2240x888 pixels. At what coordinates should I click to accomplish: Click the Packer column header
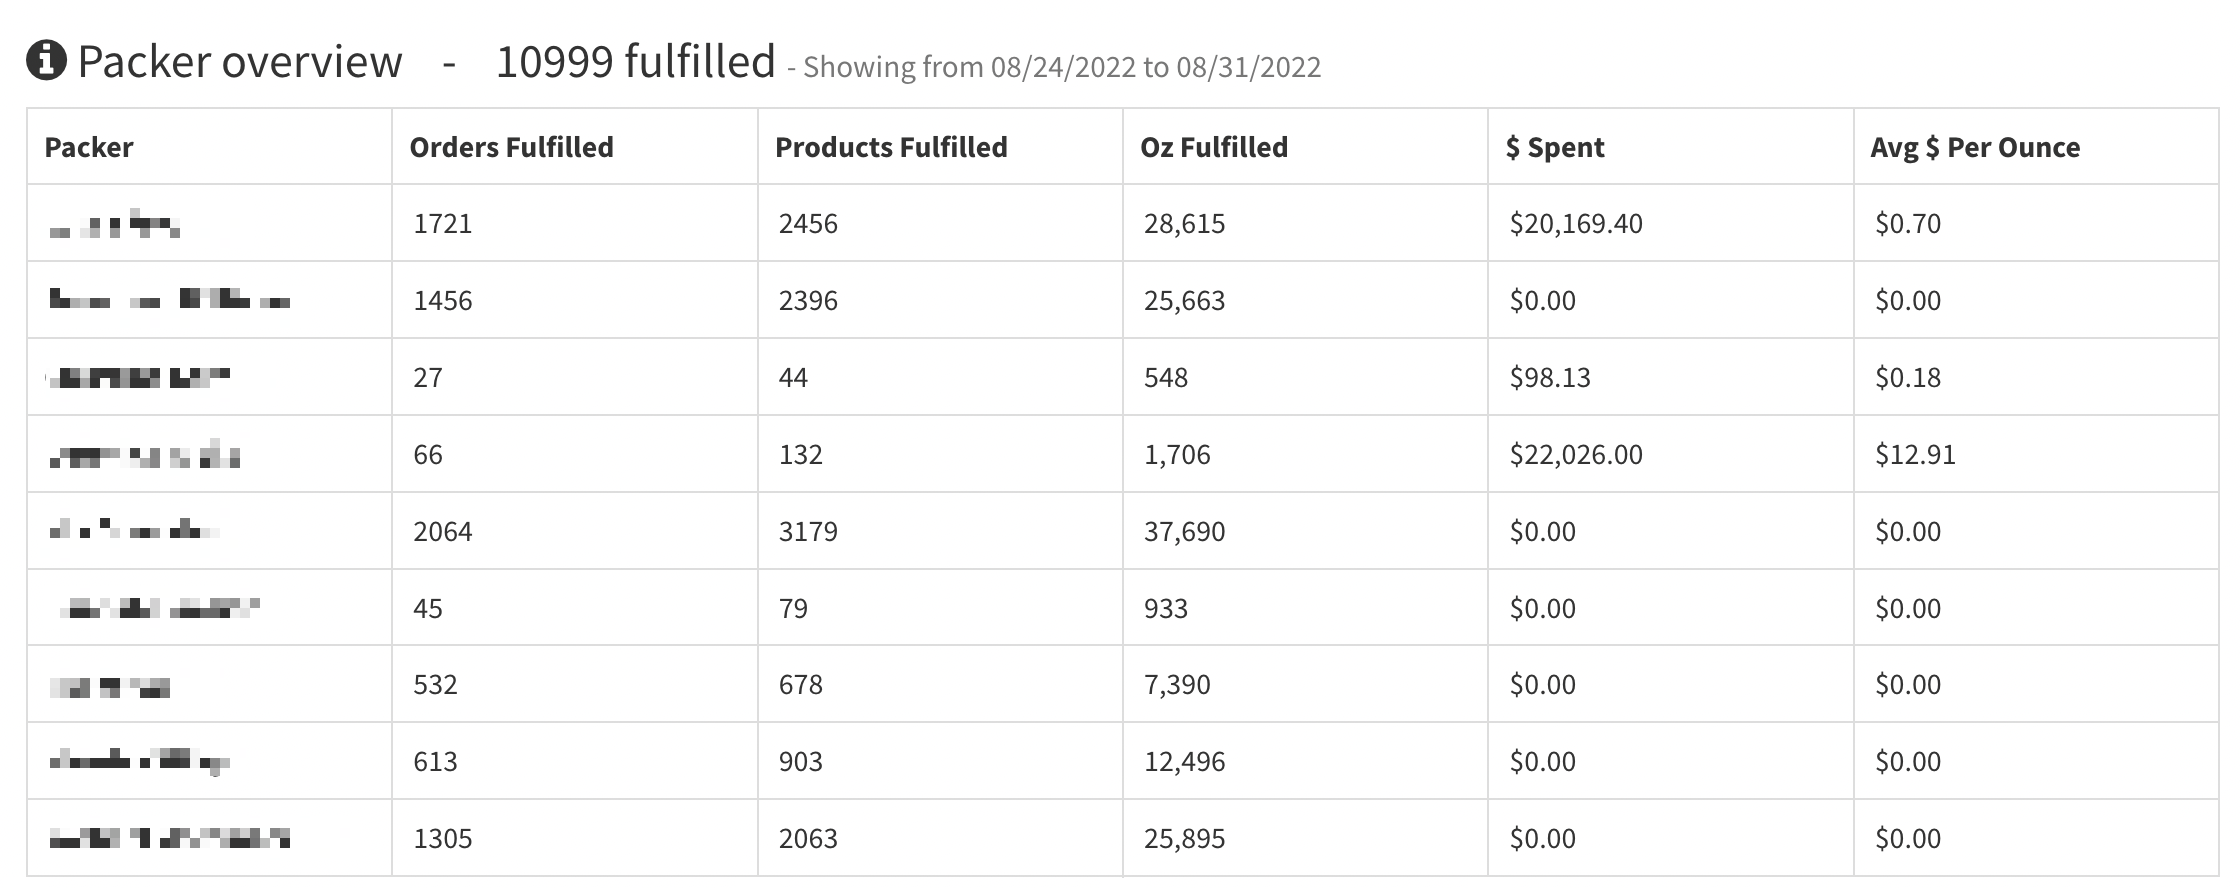(89, 147)
